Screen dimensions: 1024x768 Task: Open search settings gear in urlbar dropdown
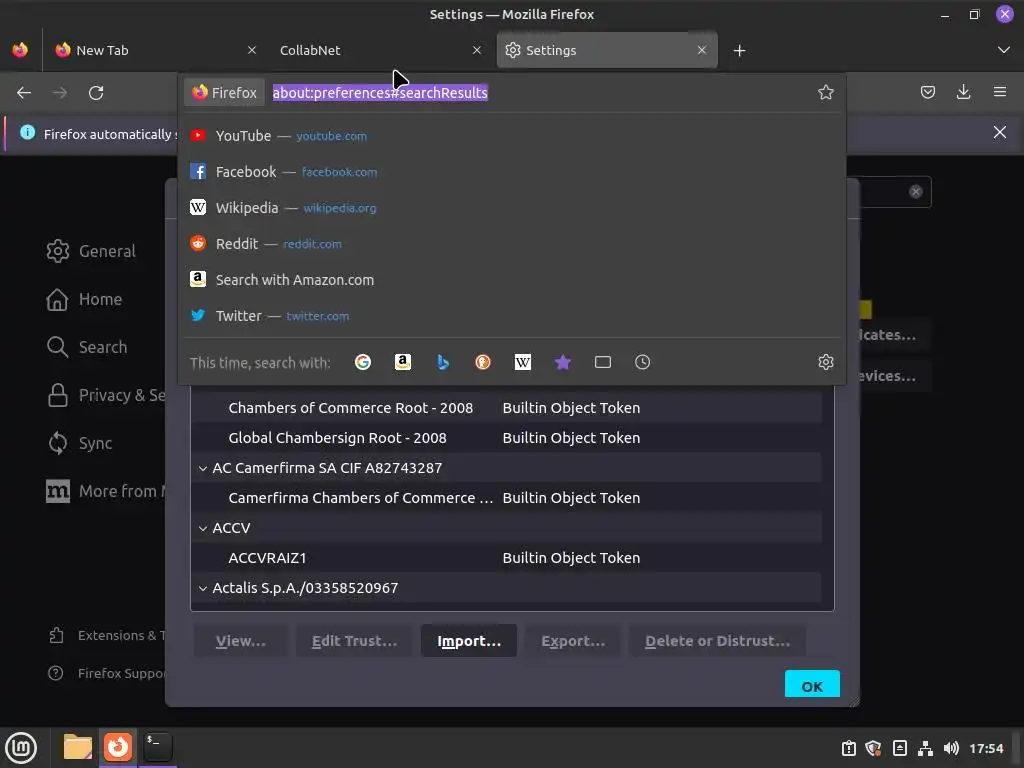pyautogui.click(x=825, y=362)
